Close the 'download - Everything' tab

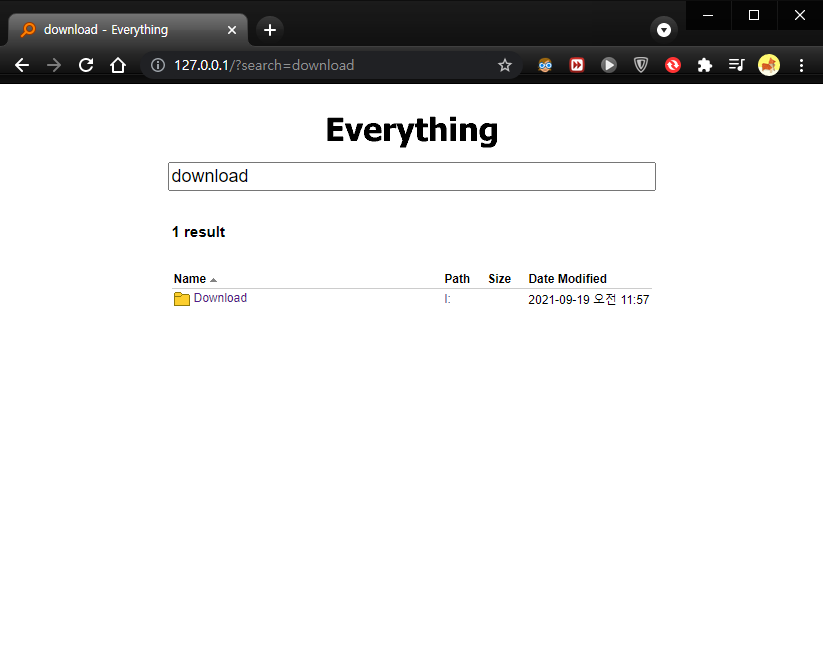231,30
